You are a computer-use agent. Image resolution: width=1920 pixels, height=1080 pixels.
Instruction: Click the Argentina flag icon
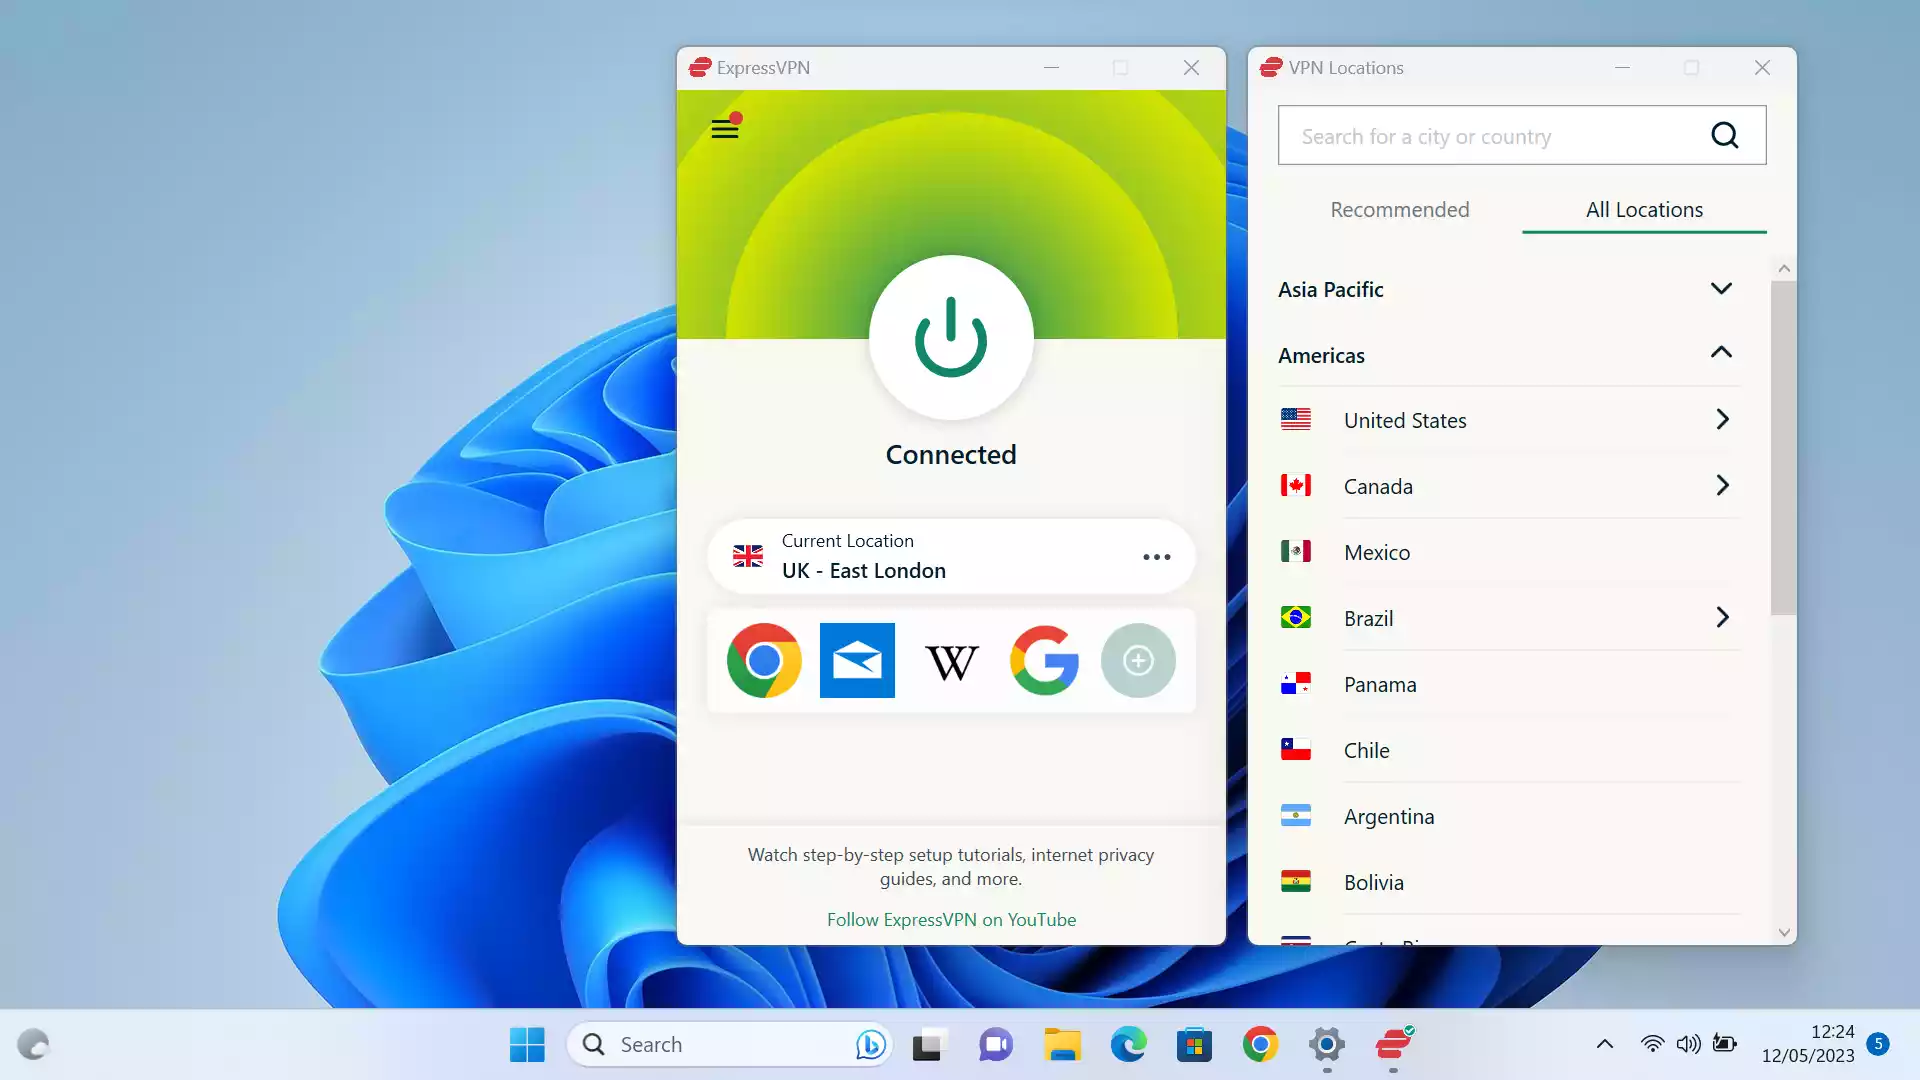[1296, 815]
